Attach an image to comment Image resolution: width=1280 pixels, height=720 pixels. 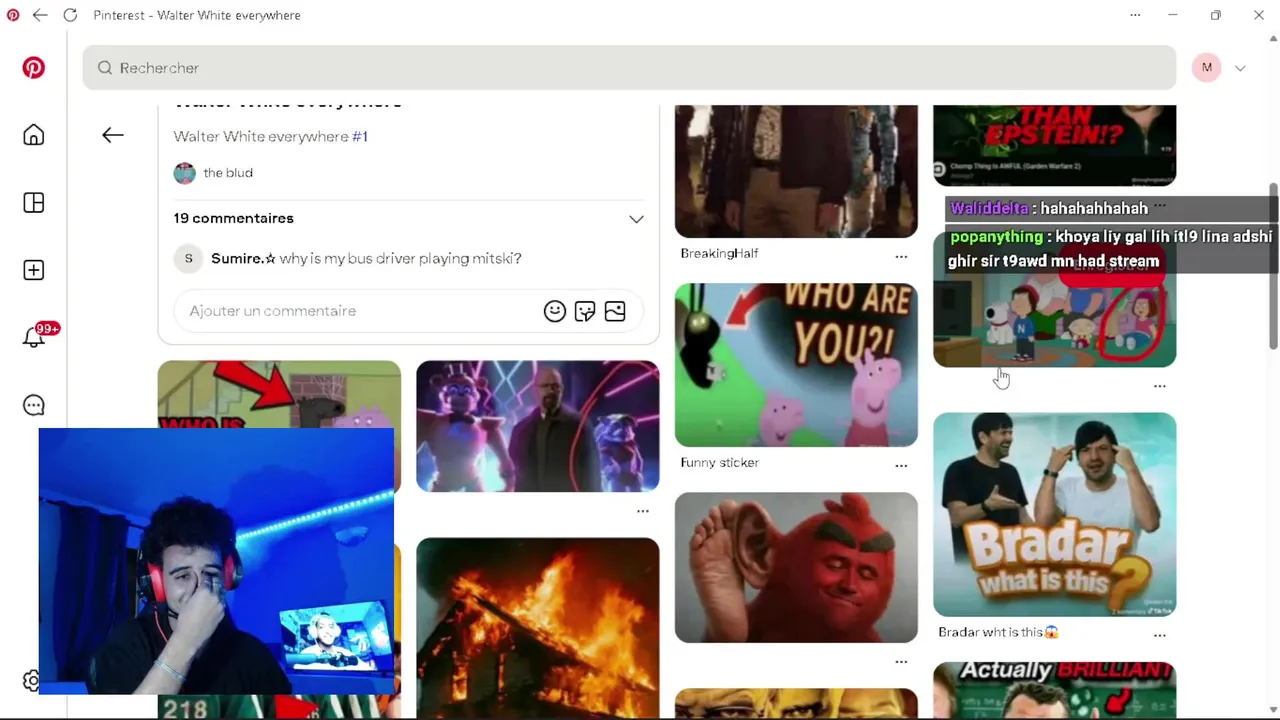click(615, 311)
